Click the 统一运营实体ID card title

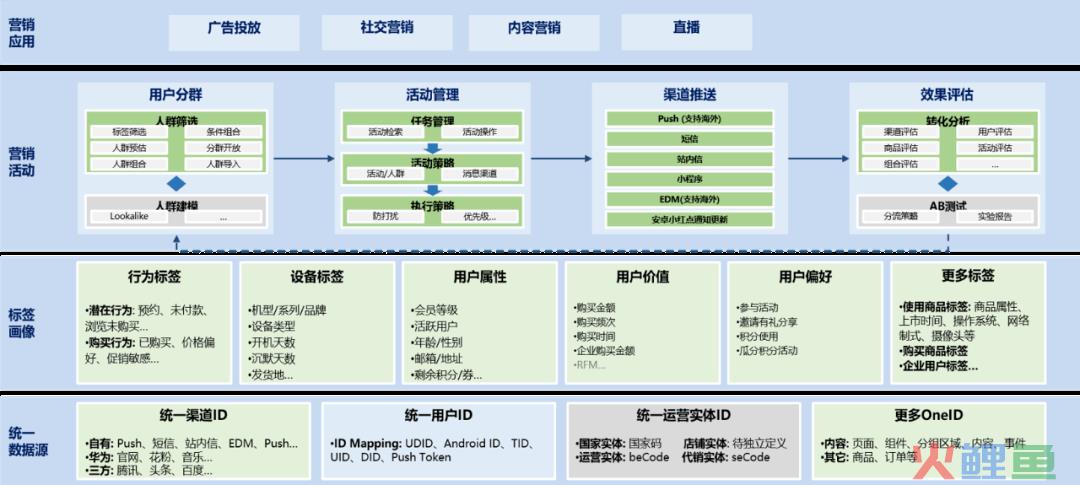click(683, 415)
